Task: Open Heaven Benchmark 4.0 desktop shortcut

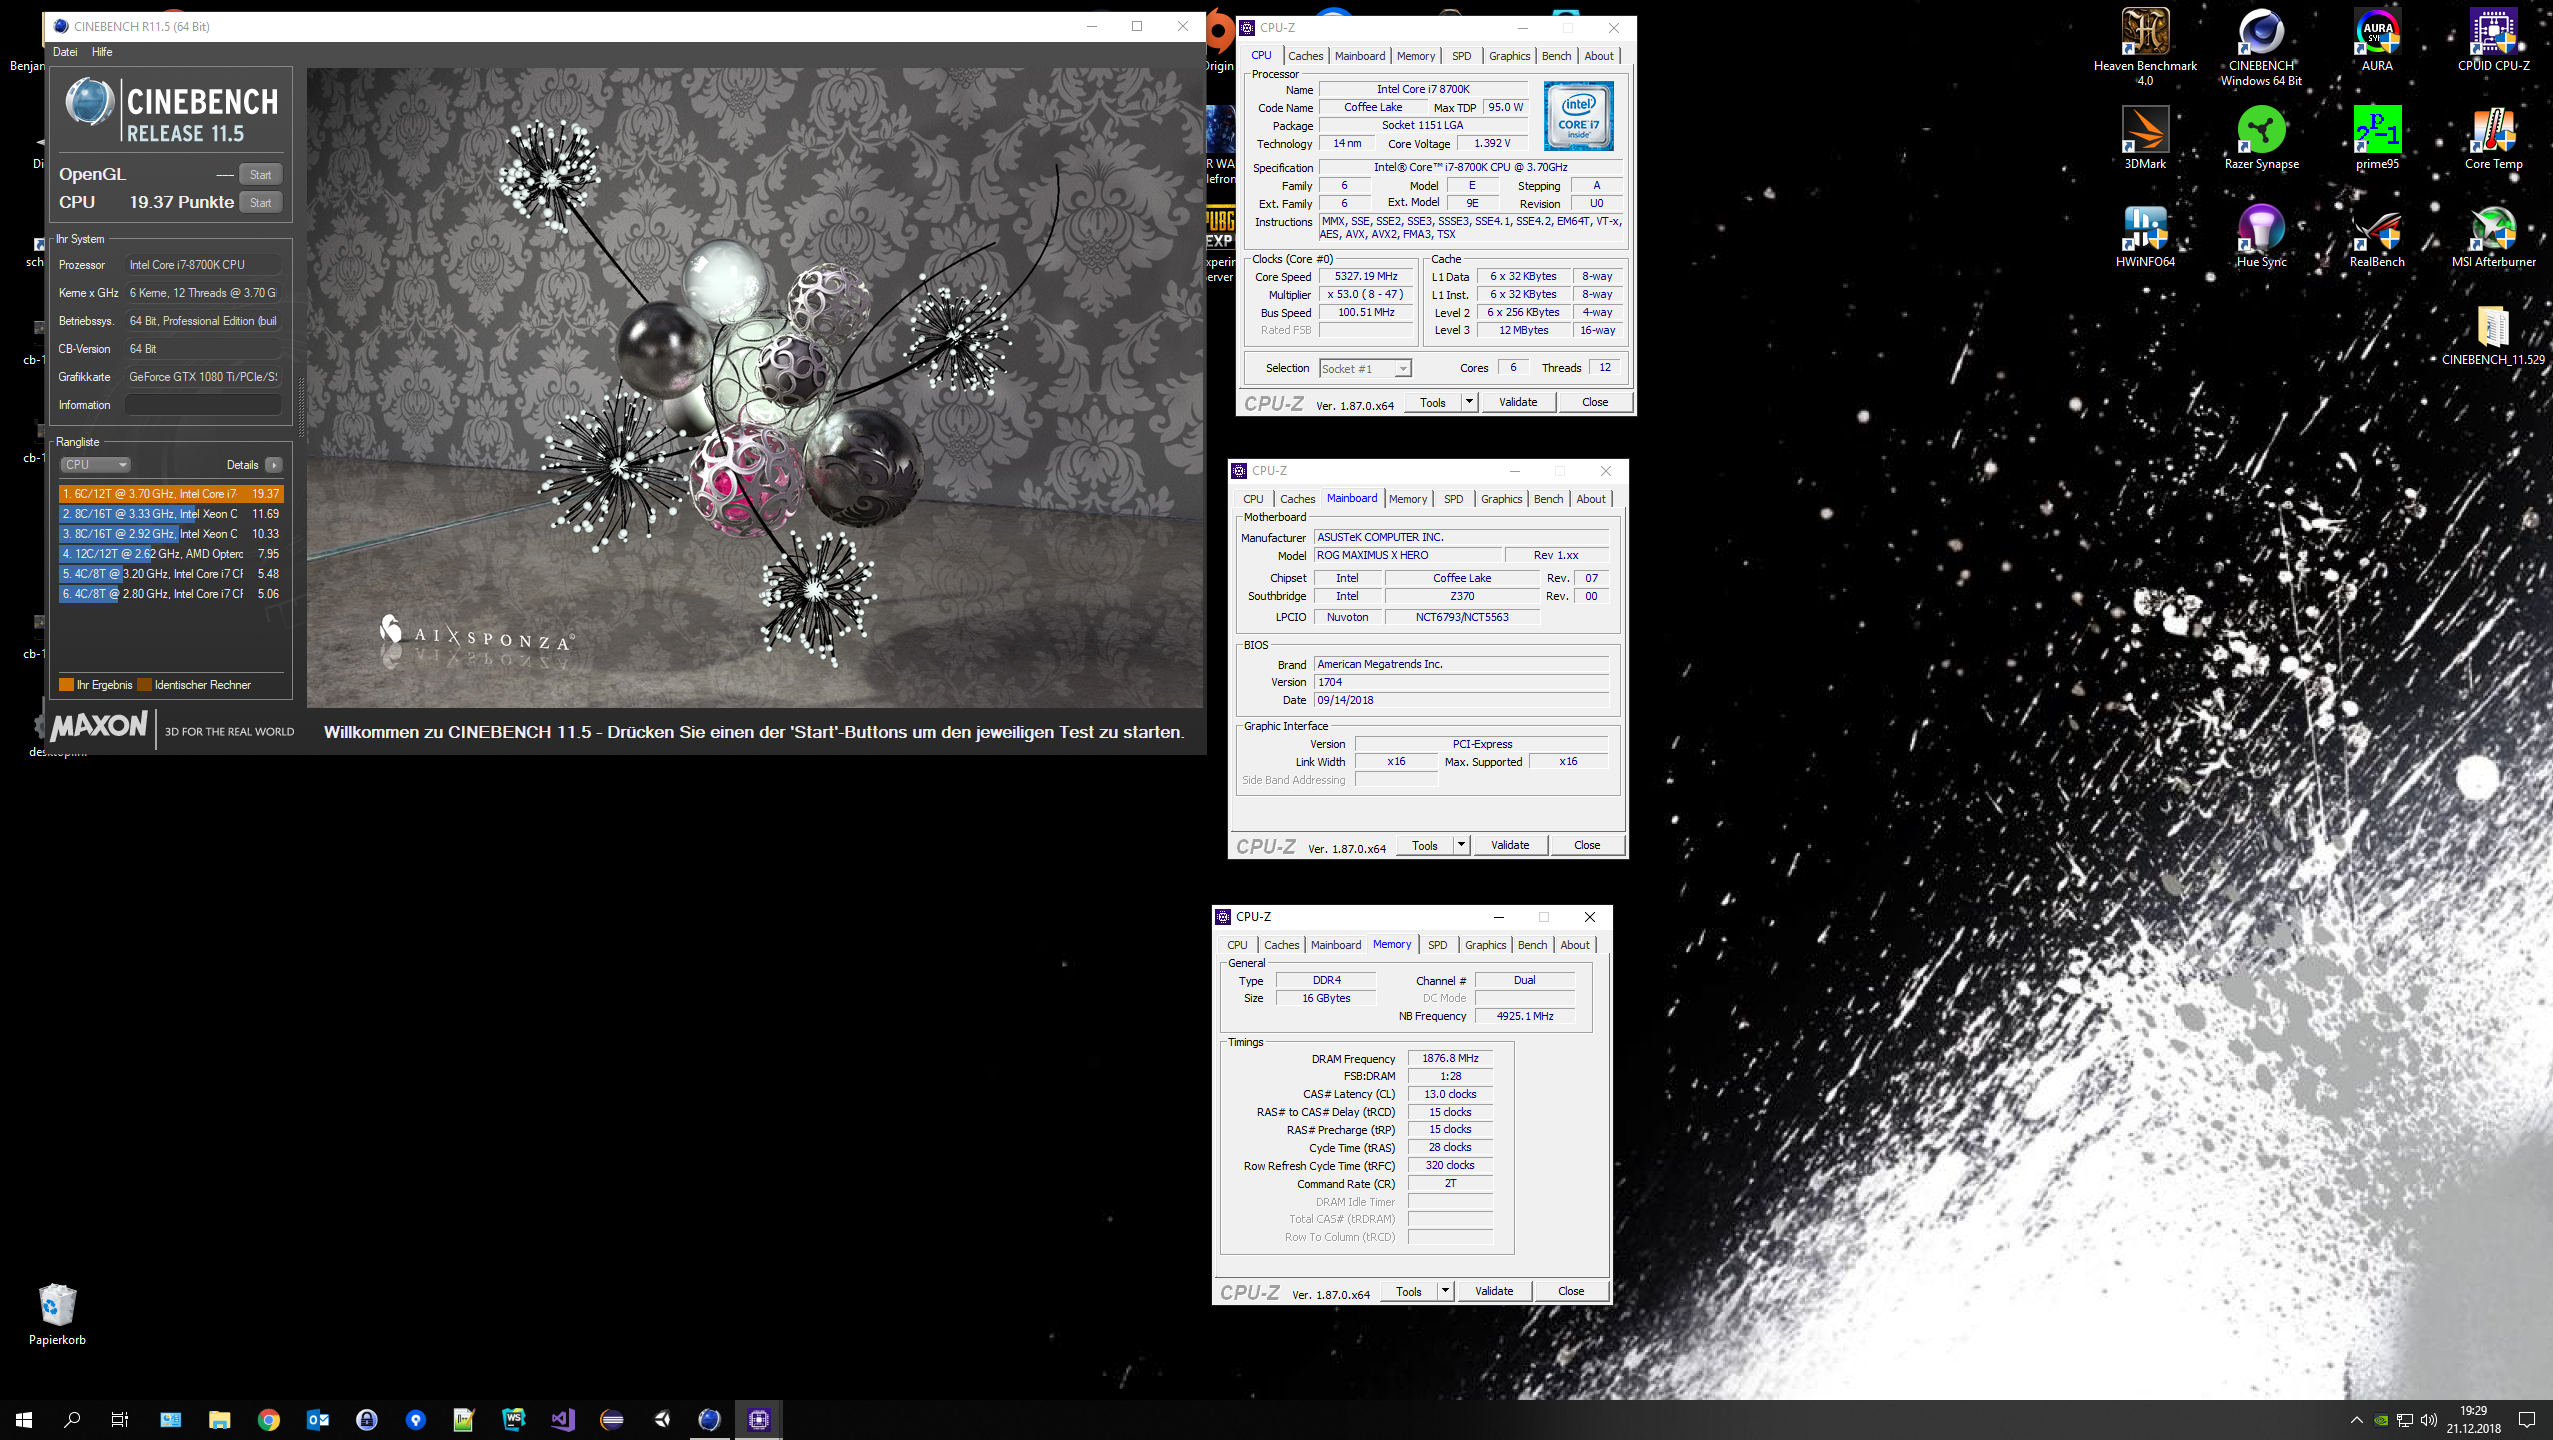Action: coord(2145,47)
